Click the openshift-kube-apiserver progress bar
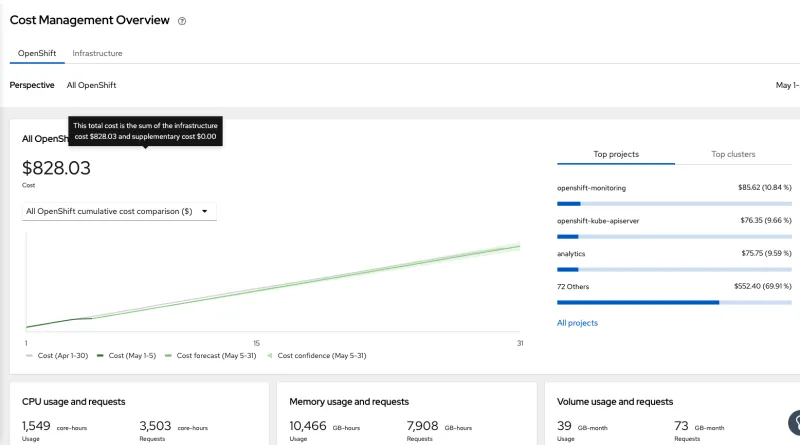This screenshot has width=800, height=445. pyautogui.click(x=674, y=236)
